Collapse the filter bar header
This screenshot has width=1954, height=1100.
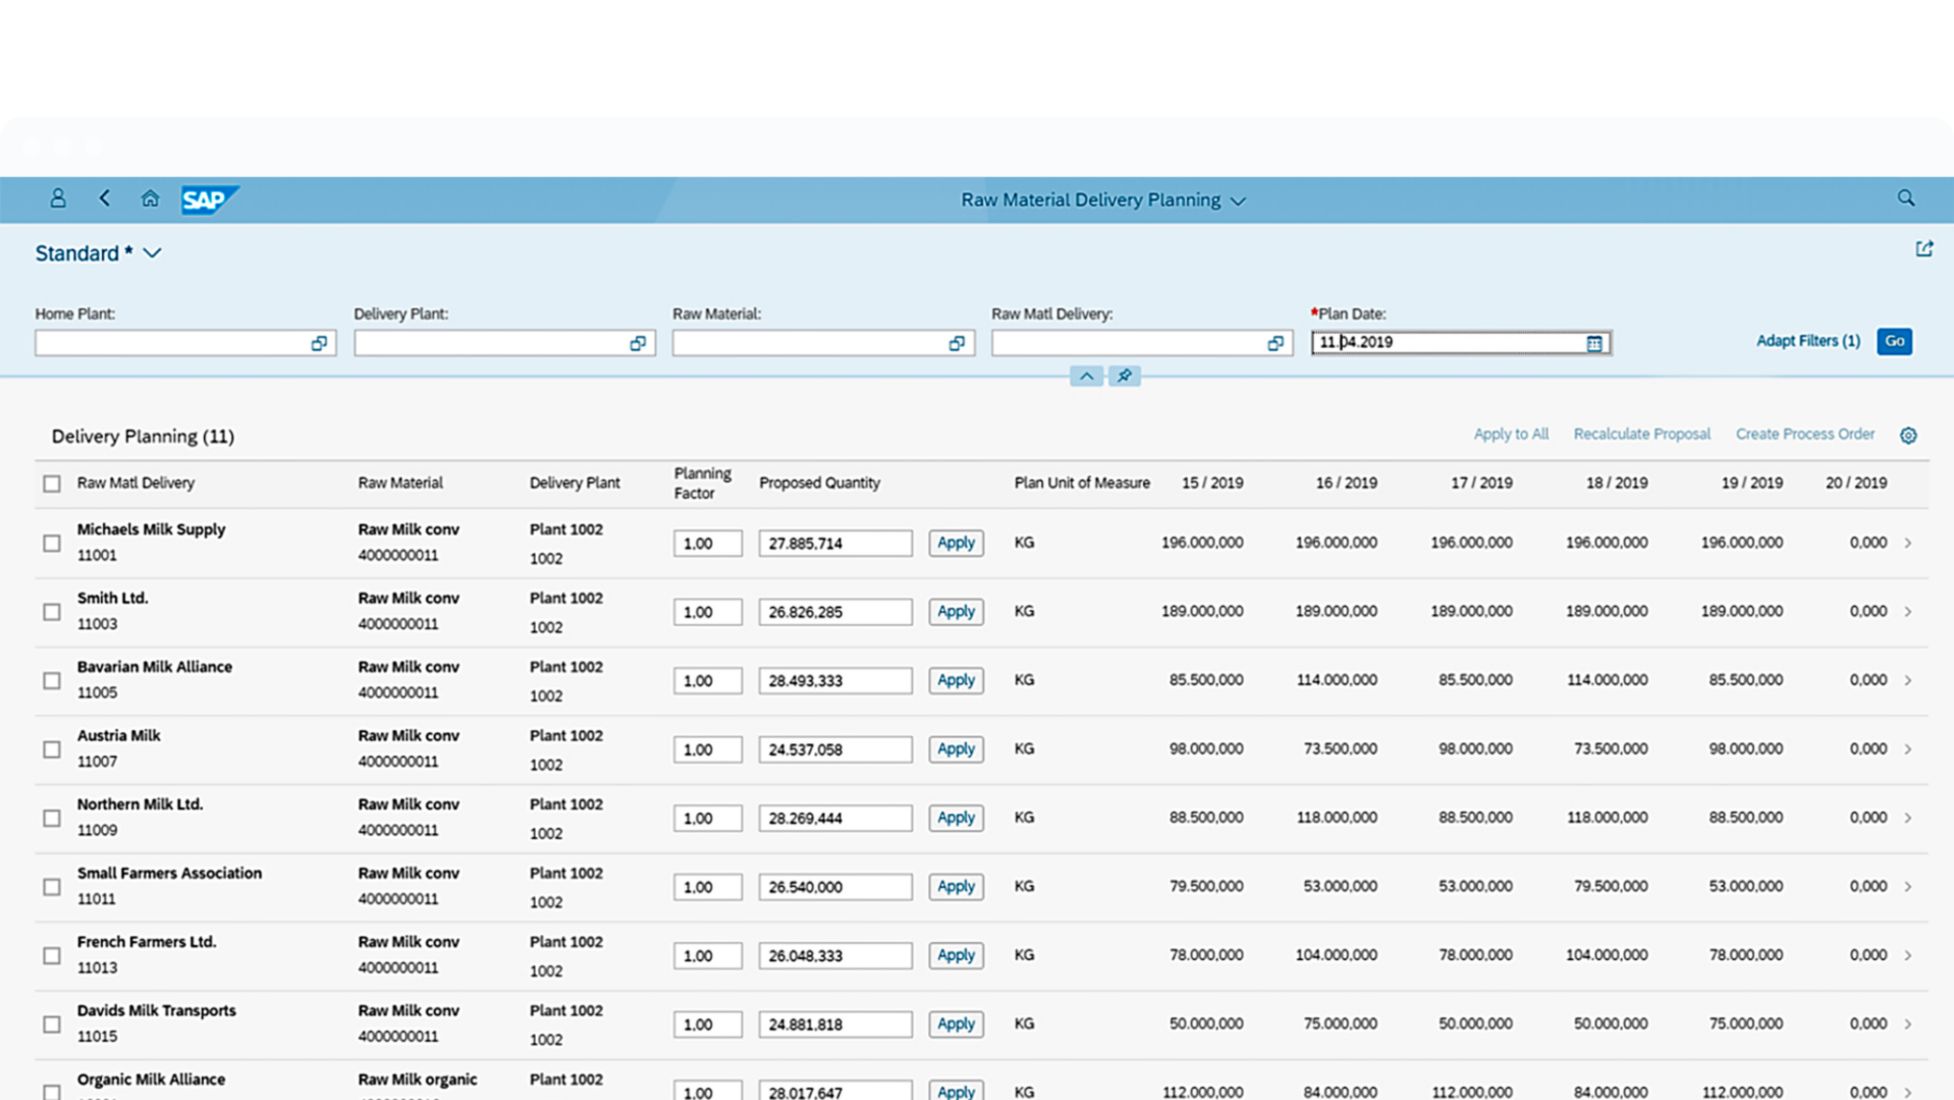(1086, 376)
